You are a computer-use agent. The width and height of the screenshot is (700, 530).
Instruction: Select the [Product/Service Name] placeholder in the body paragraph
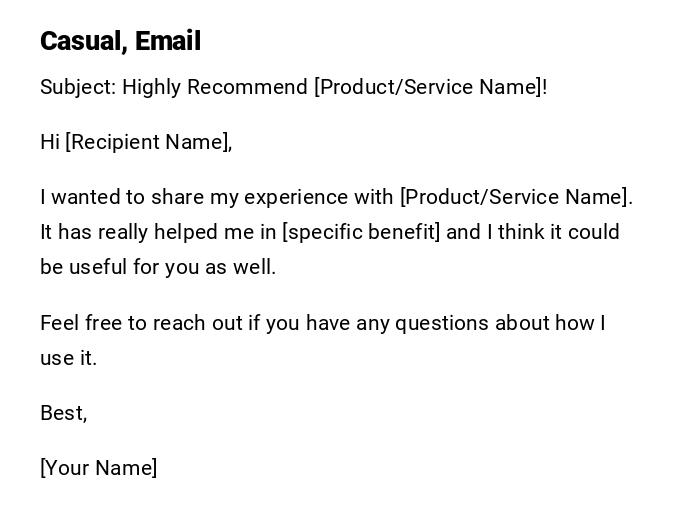pos(513,197)
